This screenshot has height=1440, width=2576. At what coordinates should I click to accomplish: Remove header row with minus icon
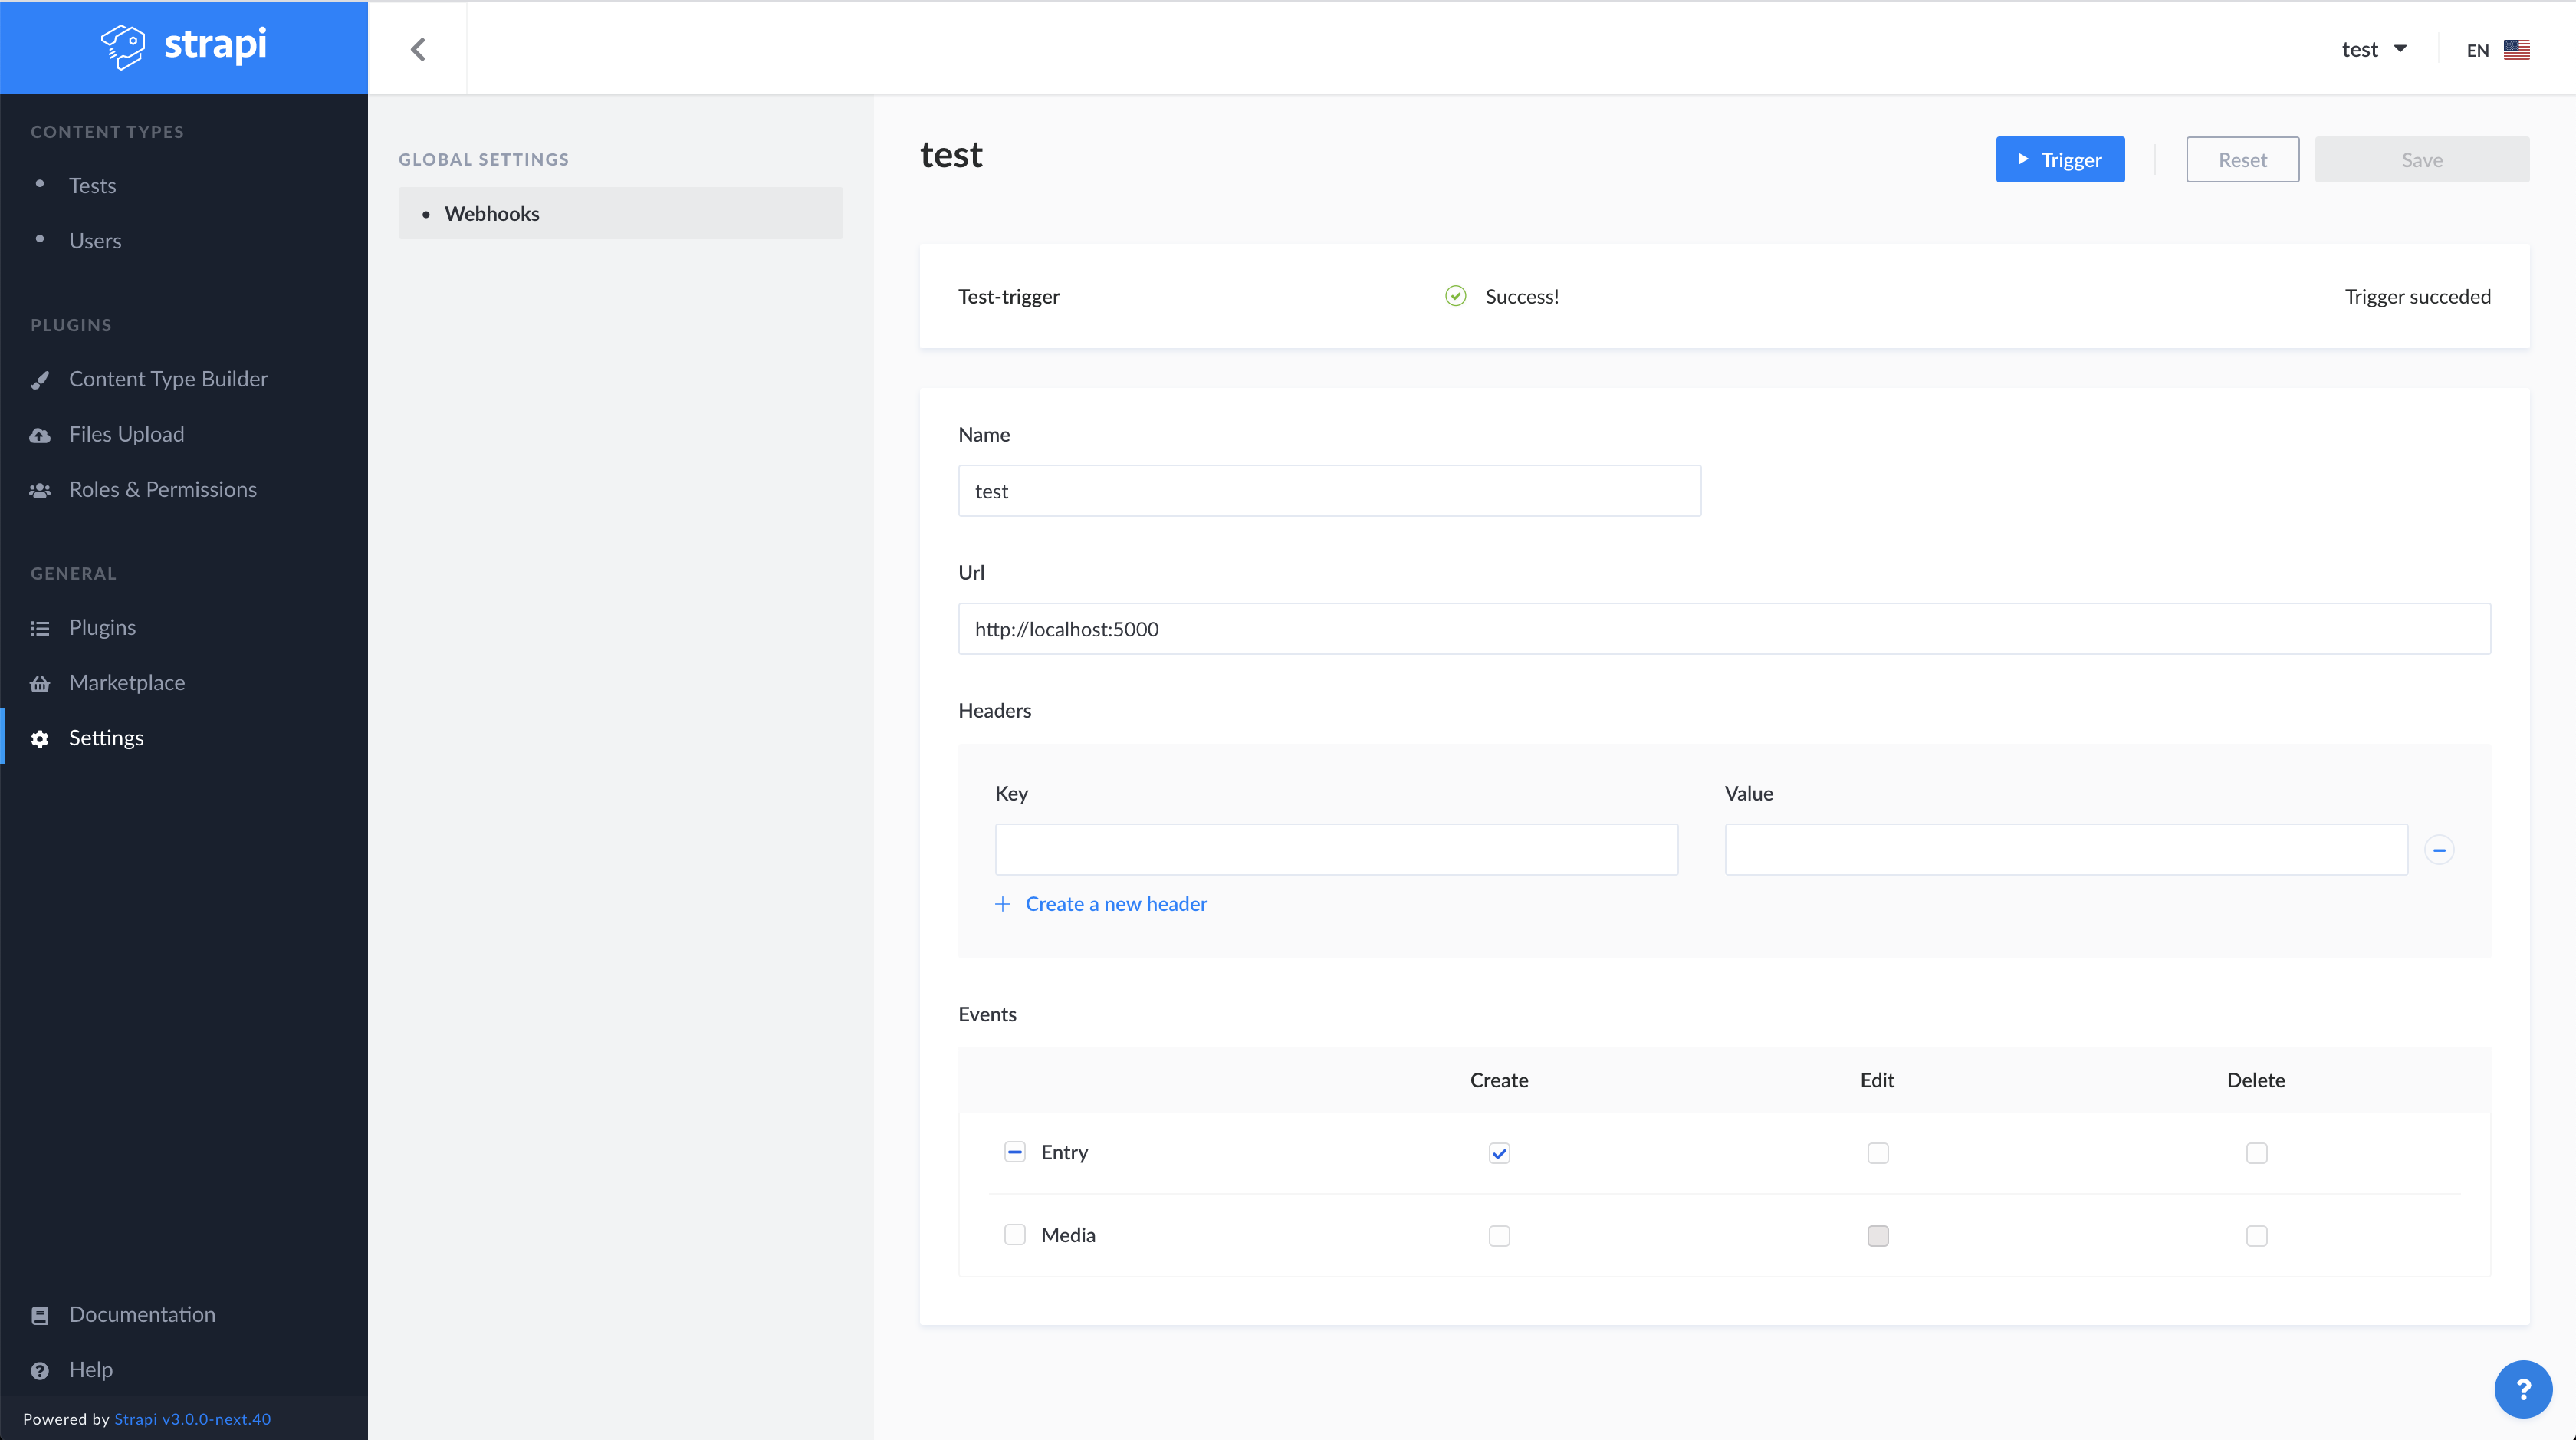(x=2439, y=850)
